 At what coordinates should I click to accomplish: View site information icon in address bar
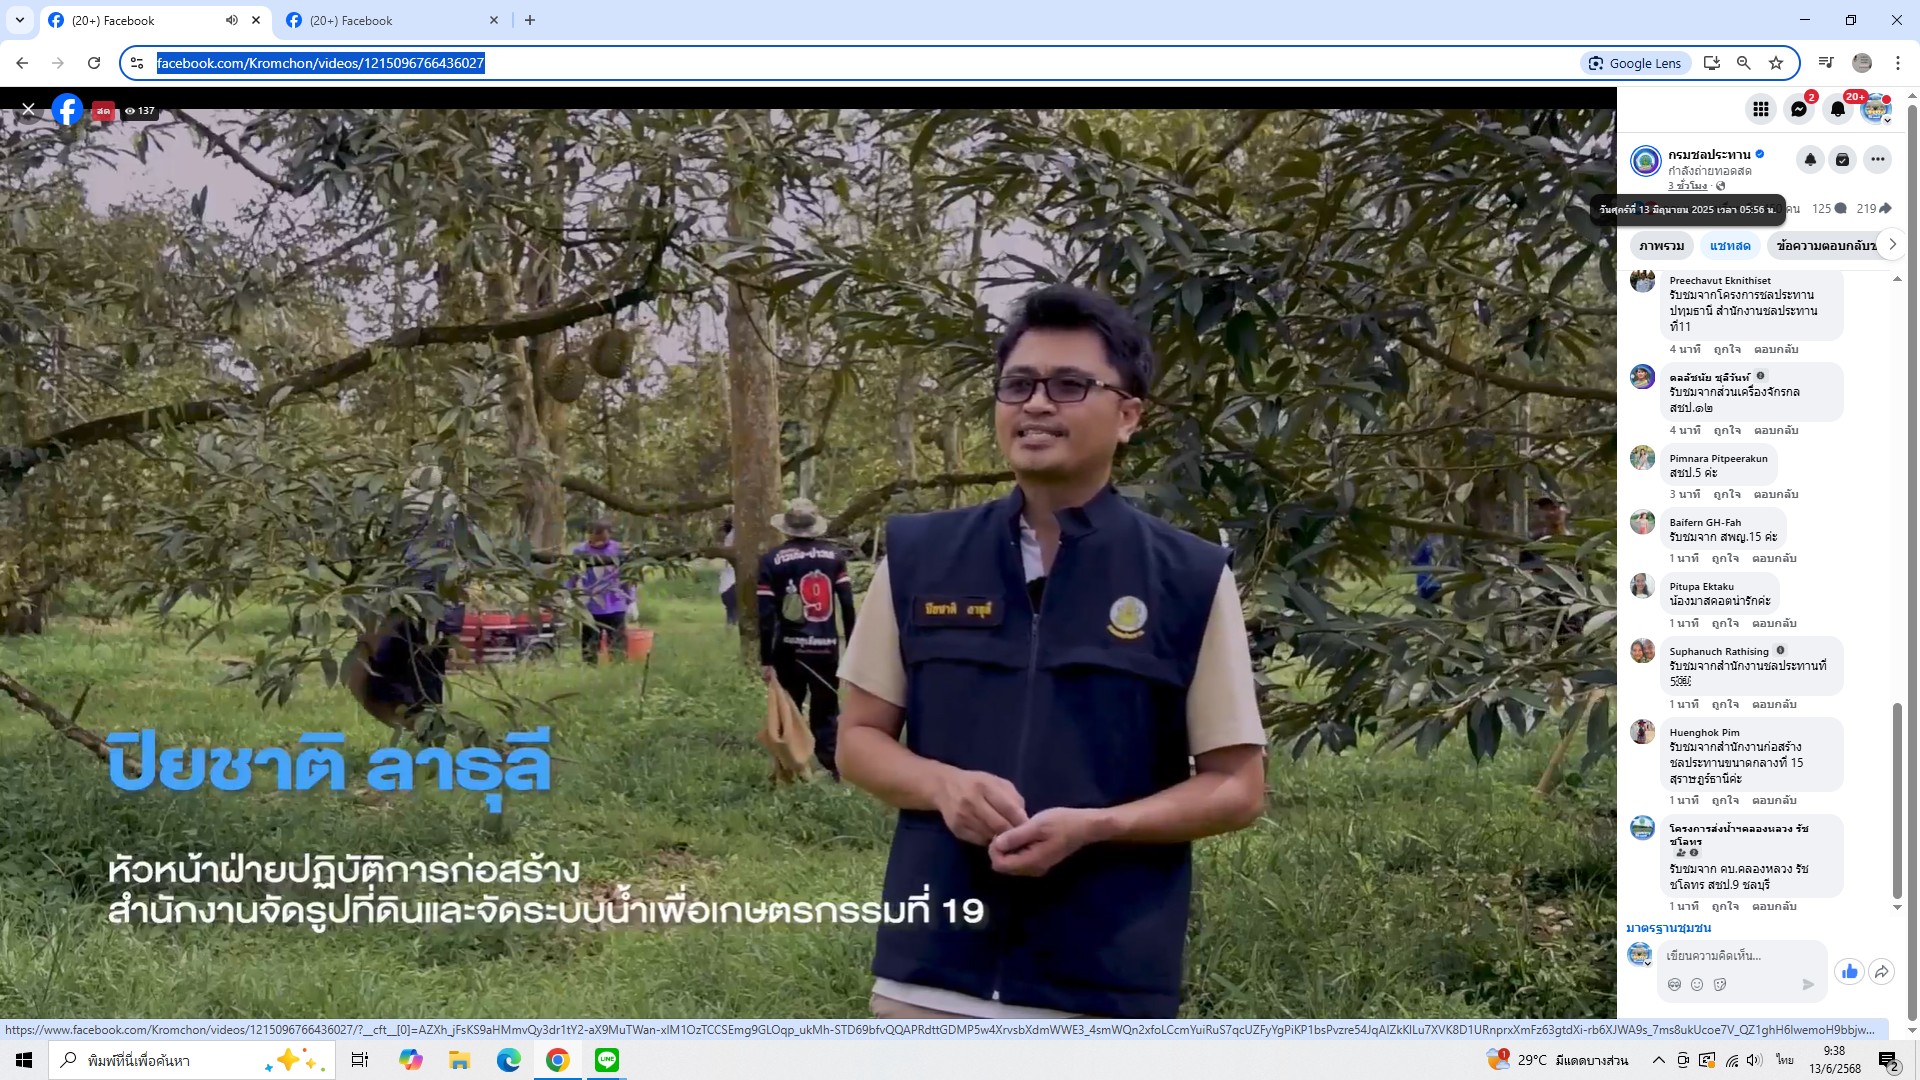click(138, 63)
